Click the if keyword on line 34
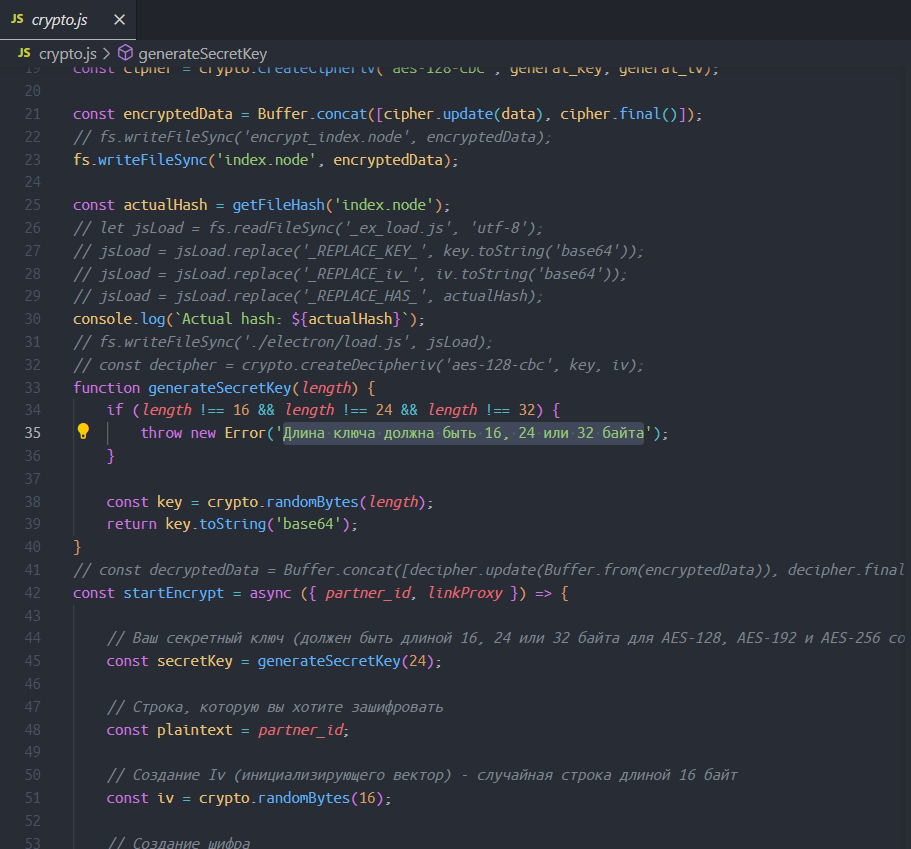Viewport: 911px width, 849px height. coord(115,410)
